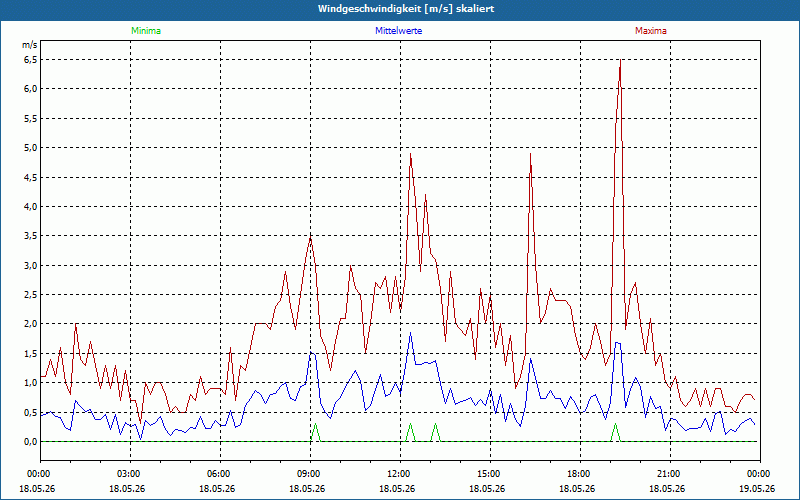Click the 6,5 y-axis value label
800x500 pixels.
[31, 60]
